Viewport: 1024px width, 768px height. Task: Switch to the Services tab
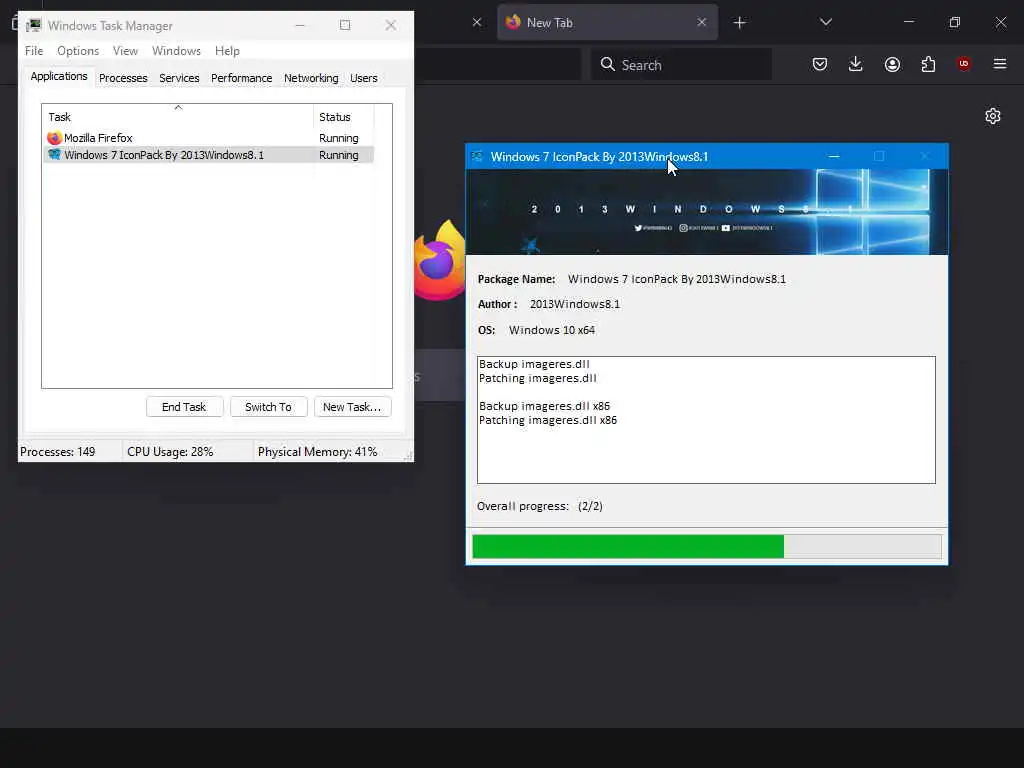click(x=179, y=78)
